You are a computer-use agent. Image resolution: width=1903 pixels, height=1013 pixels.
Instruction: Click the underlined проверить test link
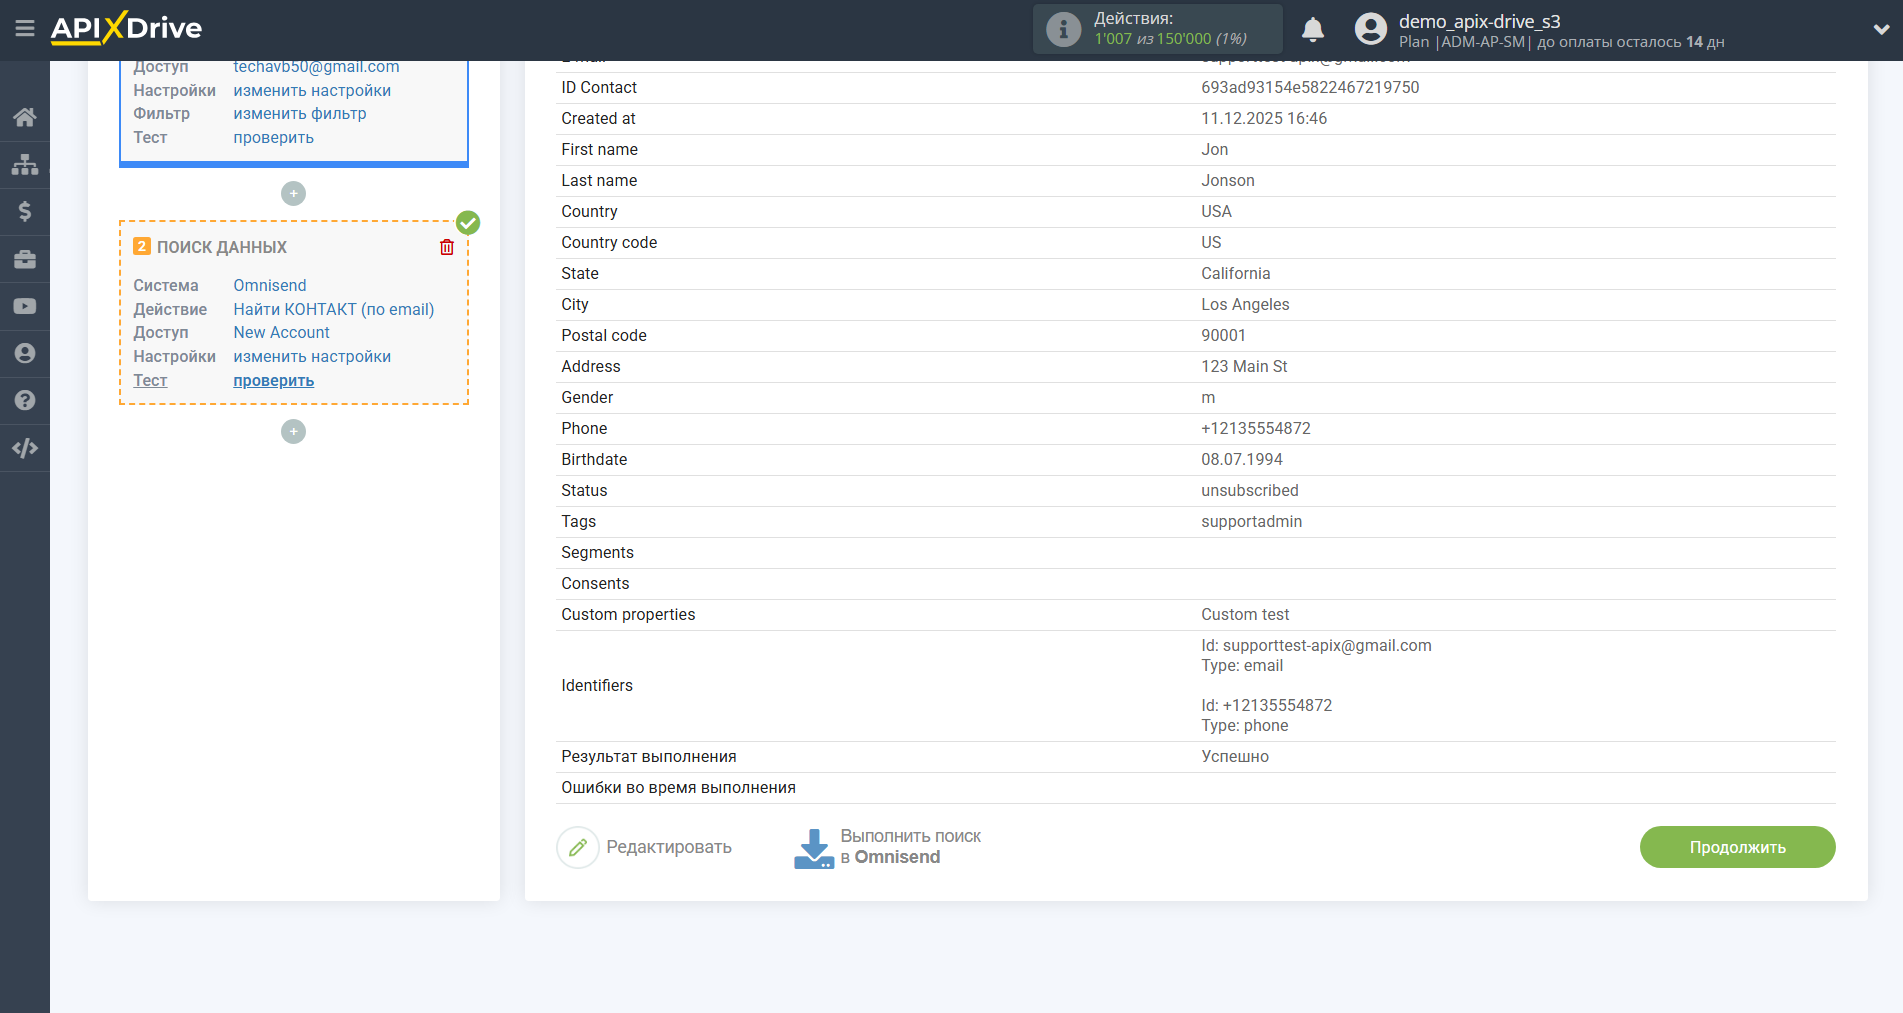273,381
